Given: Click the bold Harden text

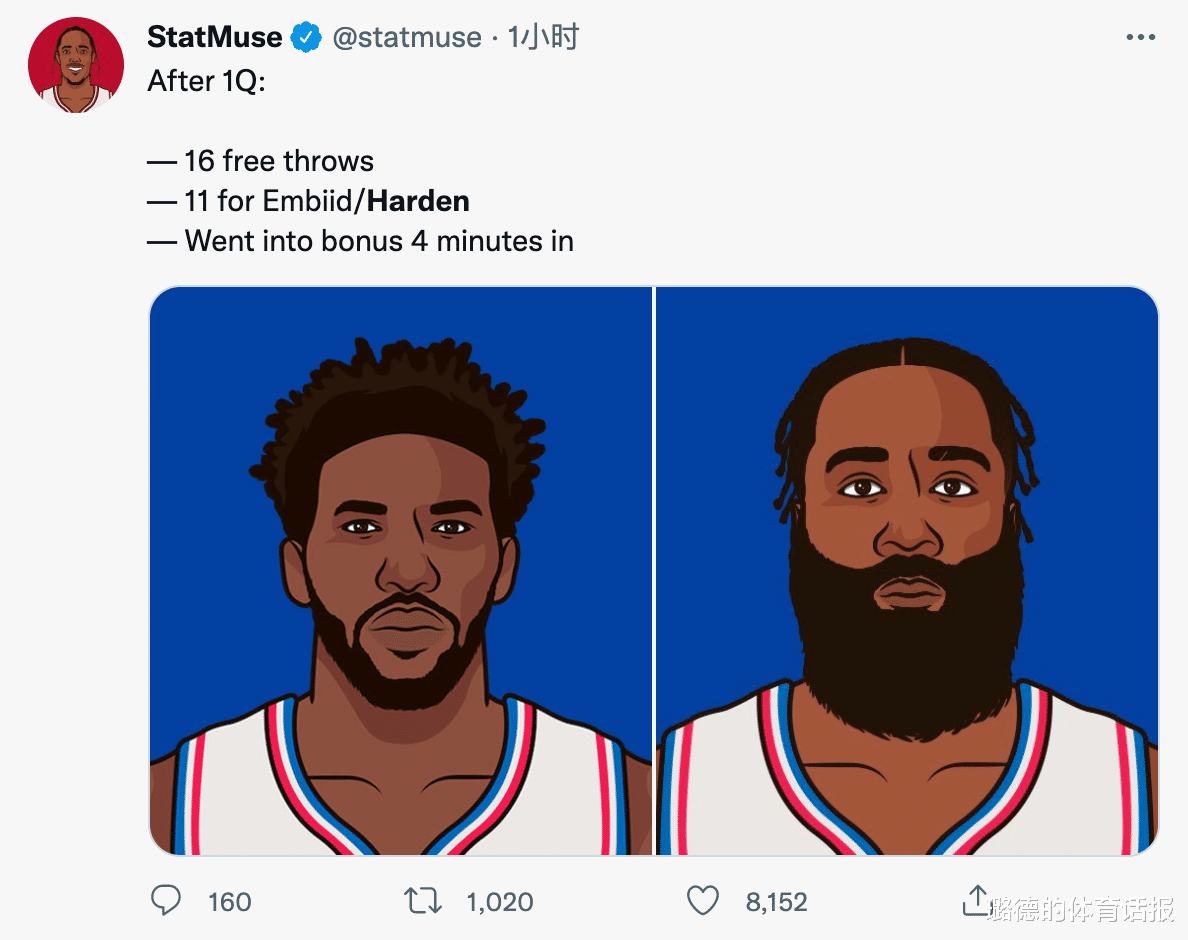Looking at the screenshot, I should [418, 201].
